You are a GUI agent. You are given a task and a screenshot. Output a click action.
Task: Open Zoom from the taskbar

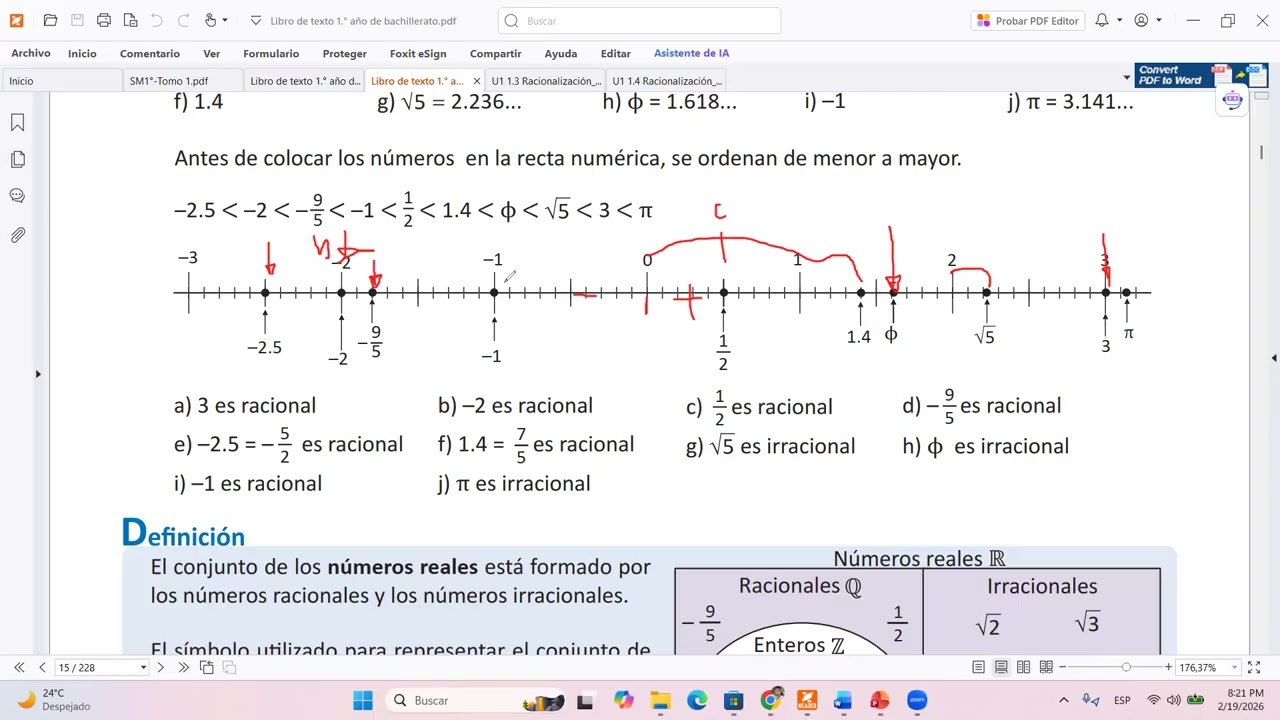pos(917,700)
